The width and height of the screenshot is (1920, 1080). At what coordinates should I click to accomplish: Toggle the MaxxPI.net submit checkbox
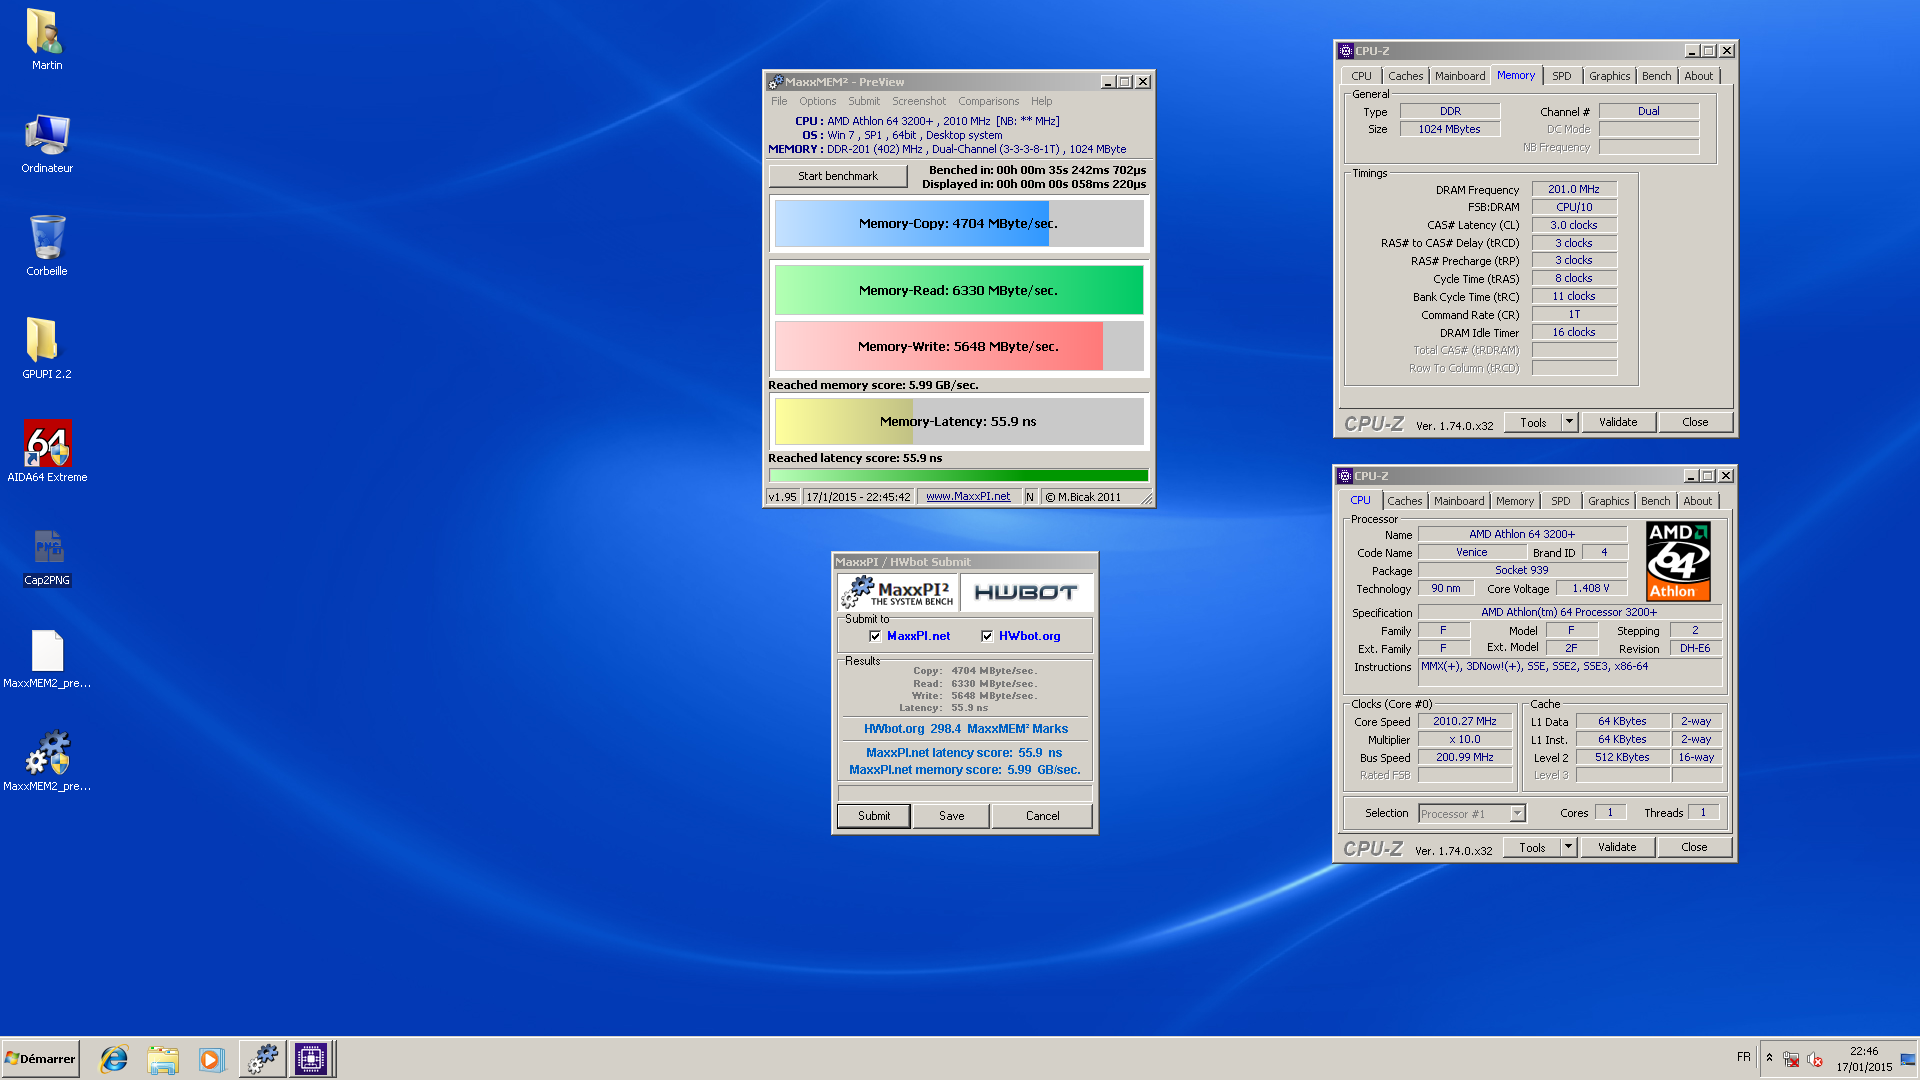(x=875, y=636)
